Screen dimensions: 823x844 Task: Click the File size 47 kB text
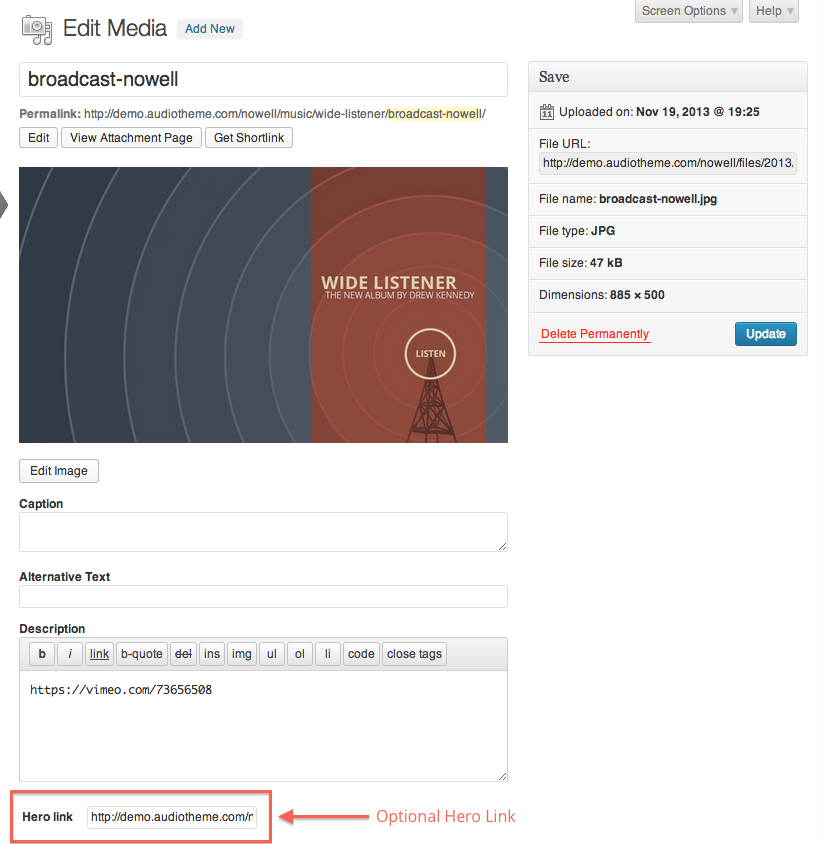coord(581,263)
